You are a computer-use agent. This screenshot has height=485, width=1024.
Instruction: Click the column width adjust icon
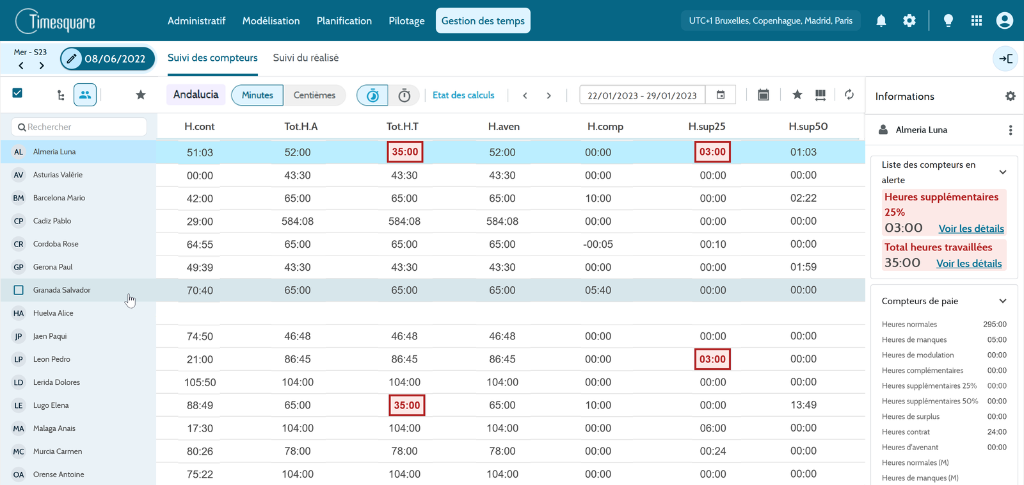tap(820, 95)
